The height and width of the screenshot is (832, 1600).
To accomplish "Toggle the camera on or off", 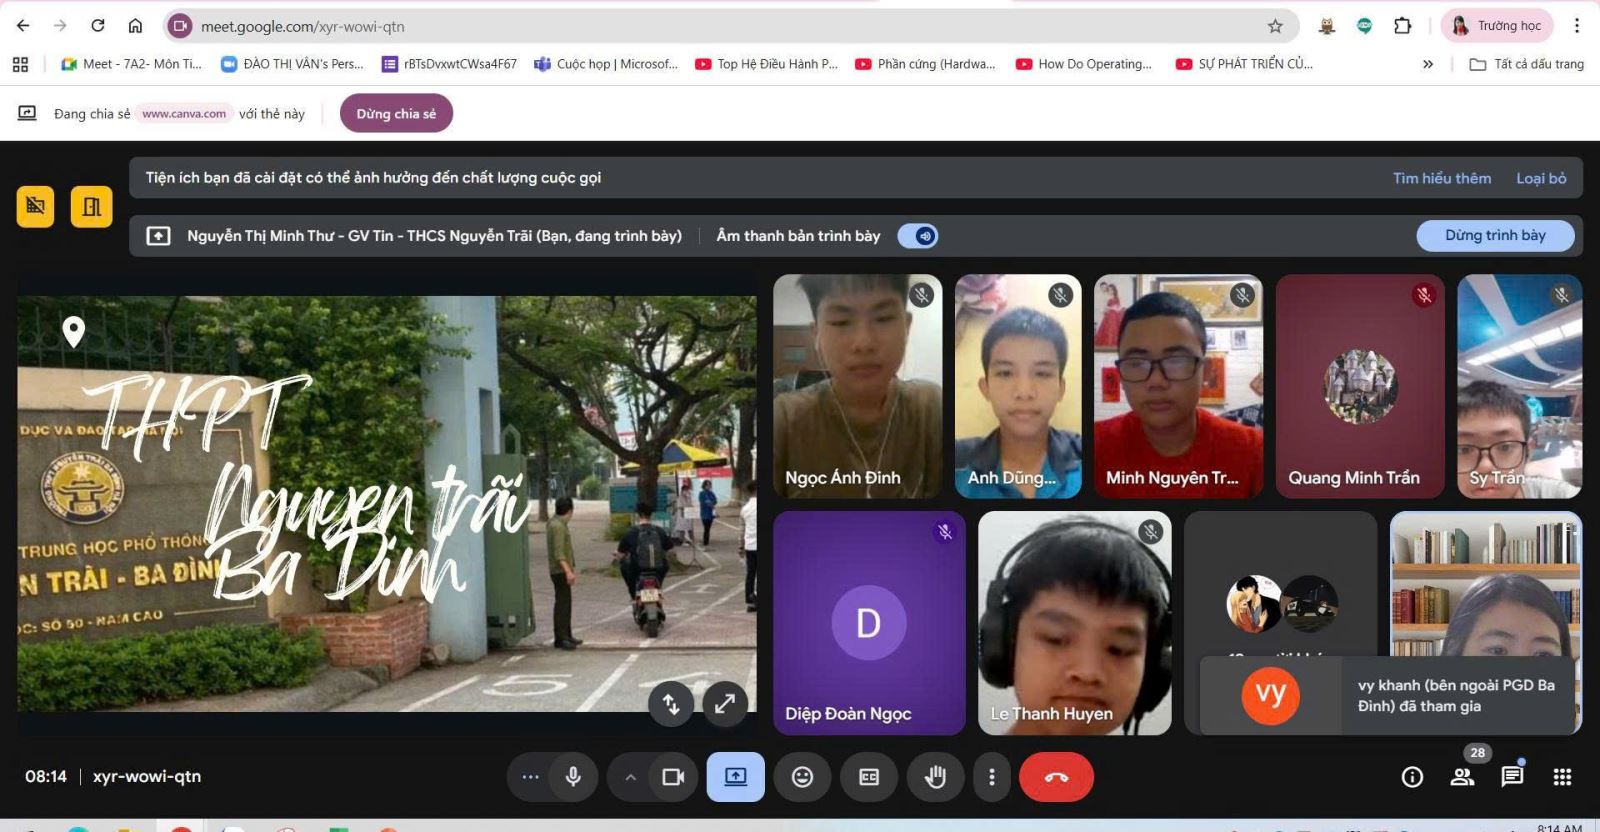I will (673, 777).
